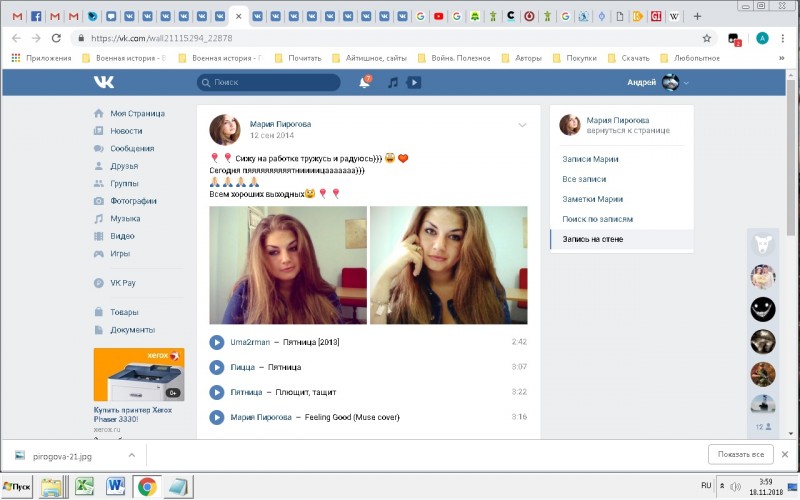Select Поиск по записям menu item
Screen dimensions: 800x500
pos(597,219)
